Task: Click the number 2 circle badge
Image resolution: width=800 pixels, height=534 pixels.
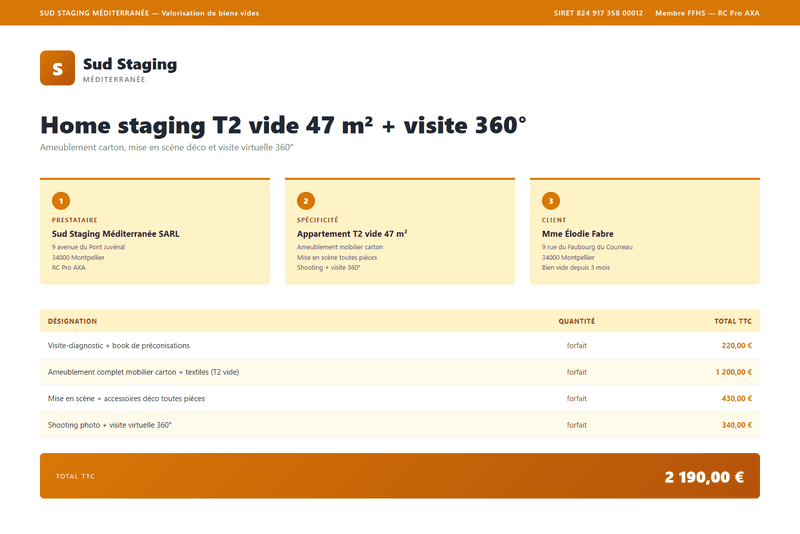Action: pos(306,201)
